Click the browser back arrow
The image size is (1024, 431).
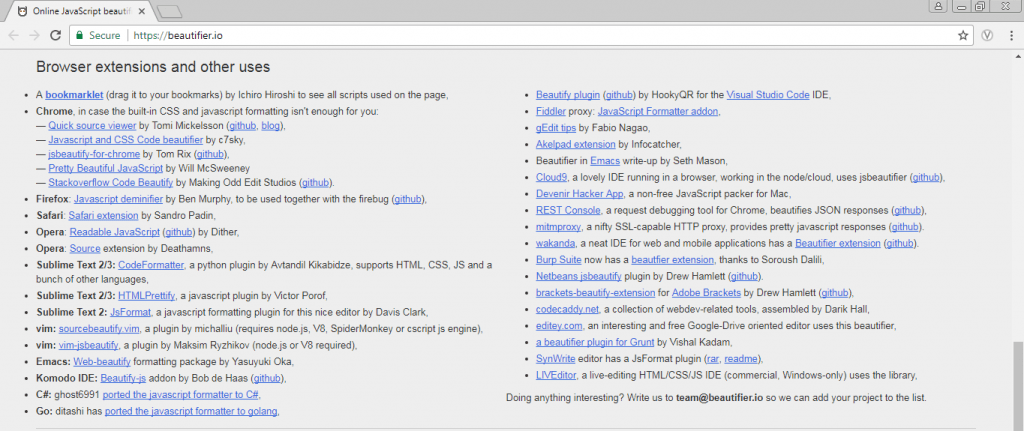click(13, 35)
